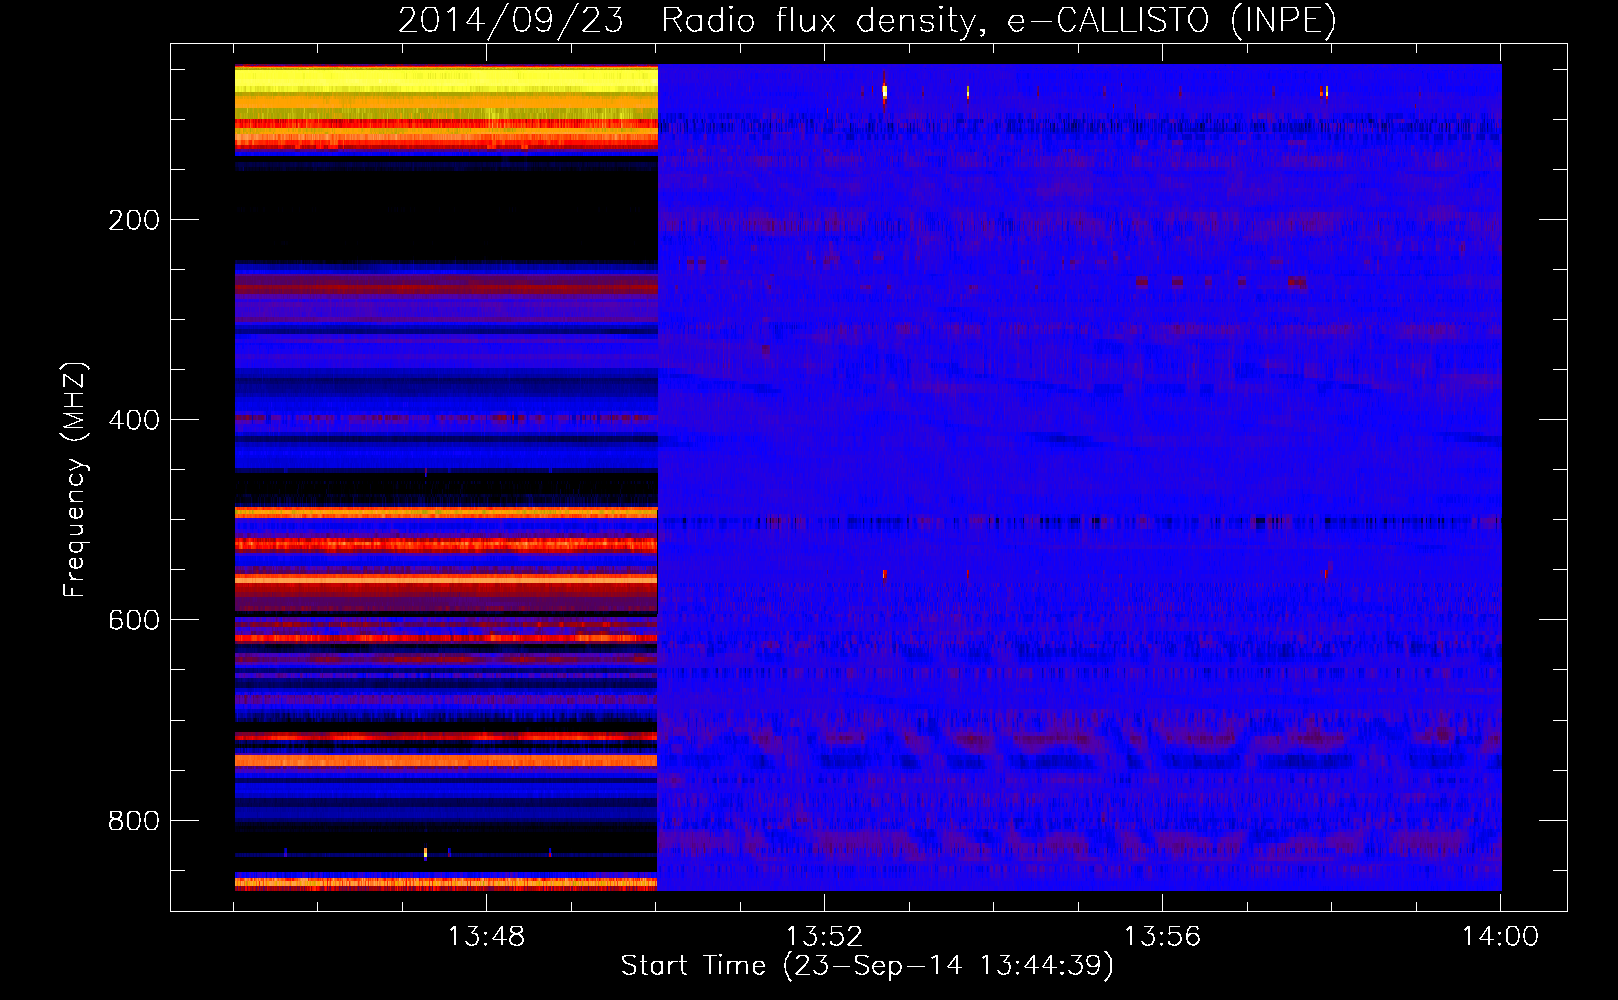Click the '800' frequency tick label

click(x=134, y=821)
